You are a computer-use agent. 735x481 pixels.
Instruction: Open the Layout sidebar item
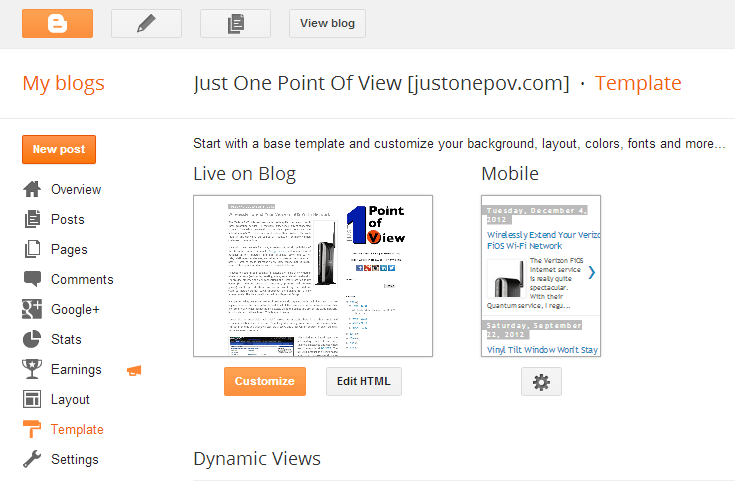pyautogui.click(x=70, y=399)
